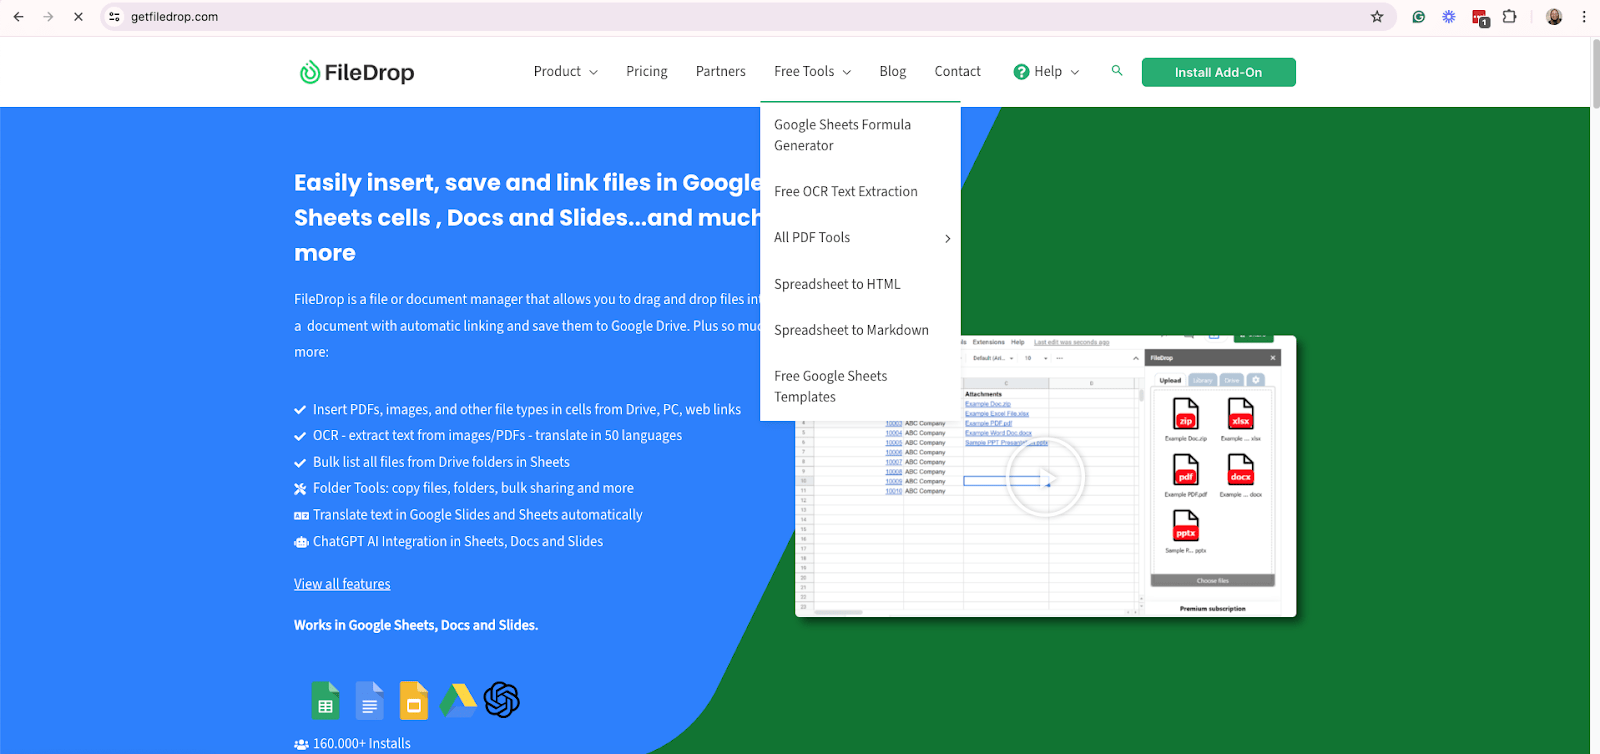
Task: Expand the Product dropdown menu
Action: pos(566,71)
